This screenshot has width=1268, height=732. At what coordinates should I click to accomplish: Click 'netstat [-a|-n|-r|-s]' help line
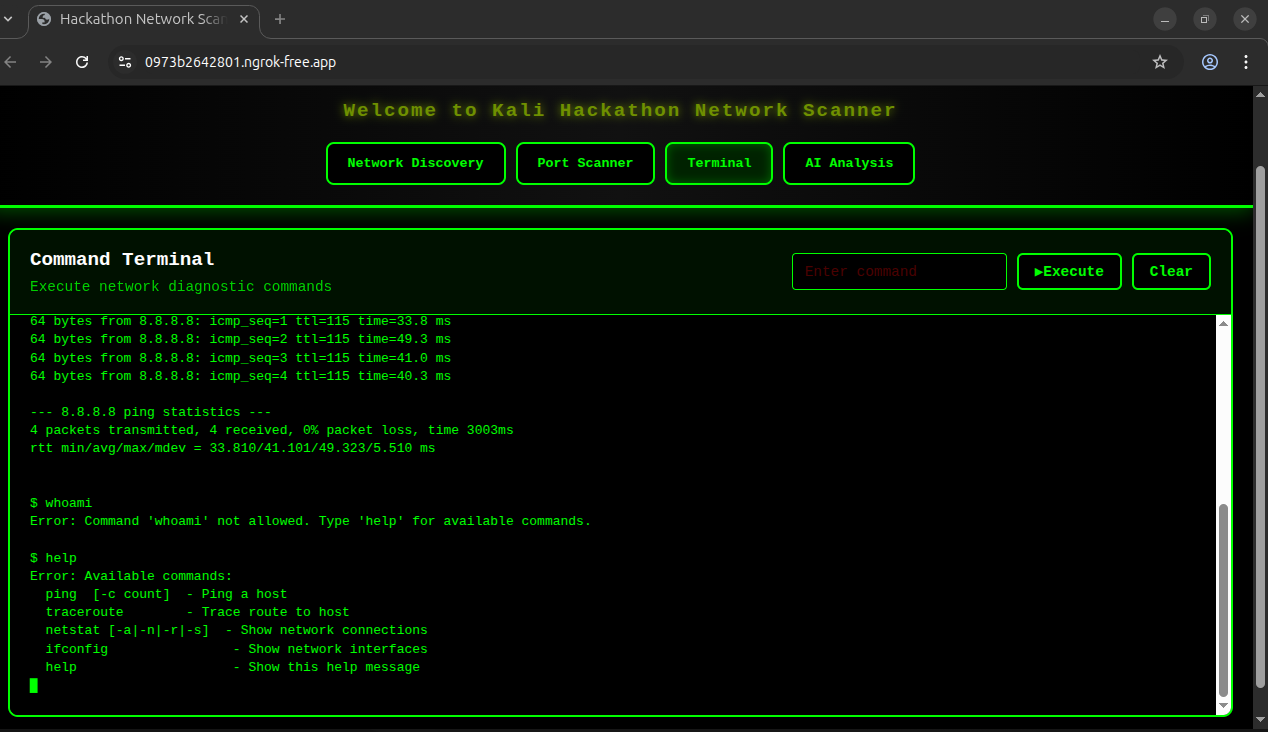(x=236, y=630)
